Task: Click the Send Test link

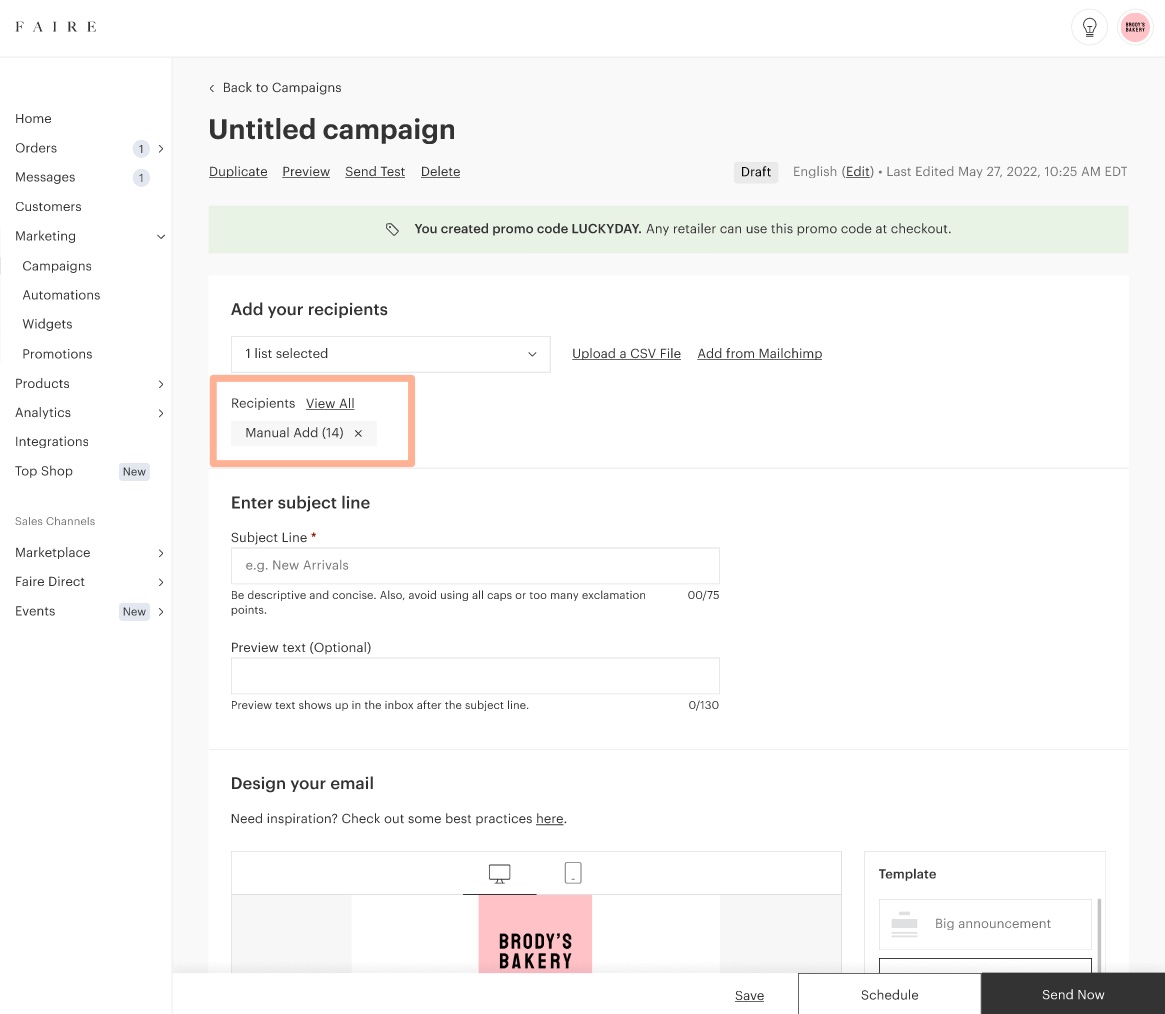Action: pyautogui.click(x=375, y=172)
